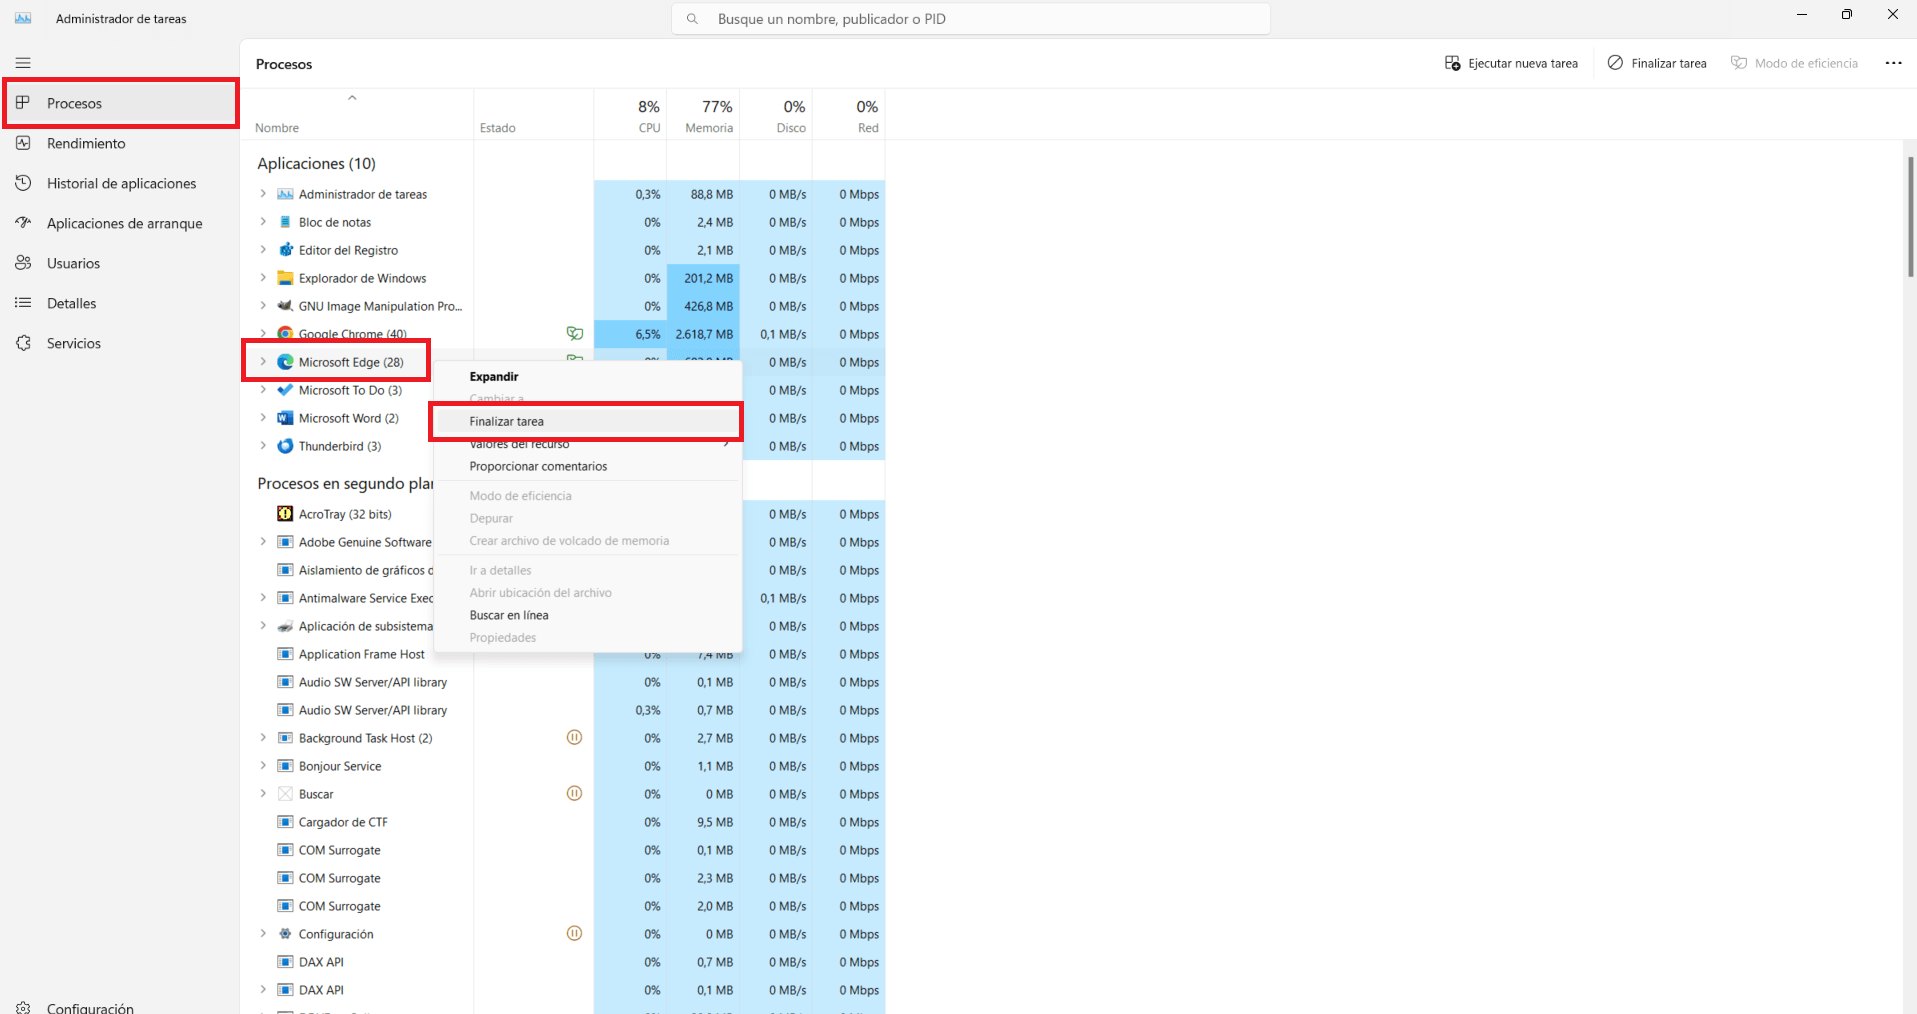Click Finalizar tarea button in toolbar
This screenshot has width=1917, height=1014.
tap(1657, 63)
